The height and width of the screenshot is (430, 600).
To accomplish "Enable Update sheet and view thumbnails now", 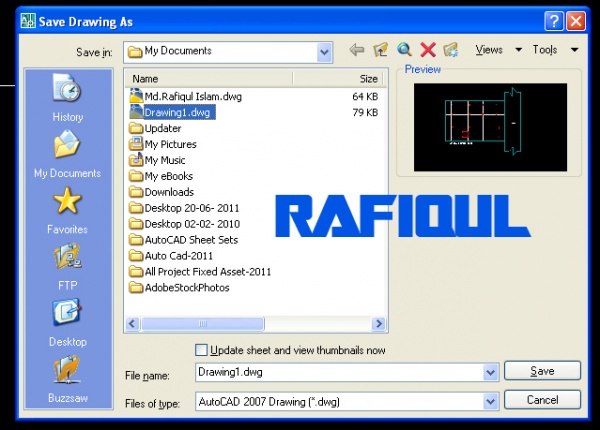I will pos(201,350).
